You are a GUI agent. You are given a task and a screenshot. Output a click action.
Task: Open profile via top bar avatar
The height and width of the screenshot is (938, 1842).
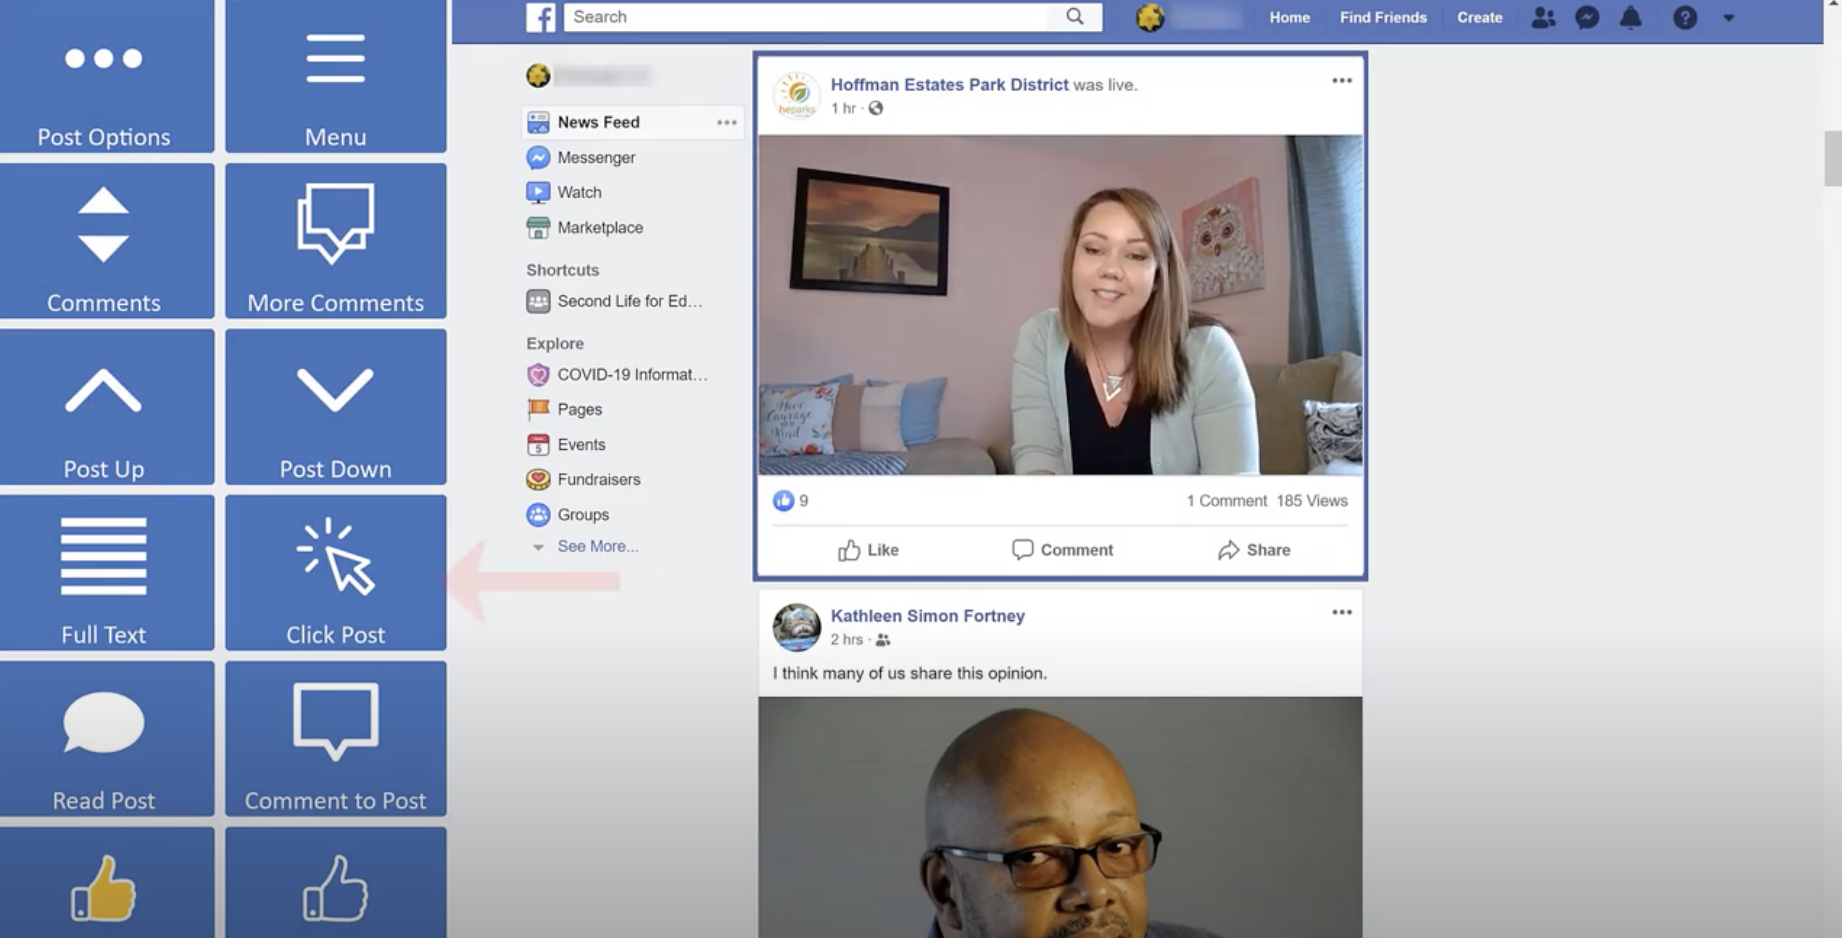(x=1150, y=17)
